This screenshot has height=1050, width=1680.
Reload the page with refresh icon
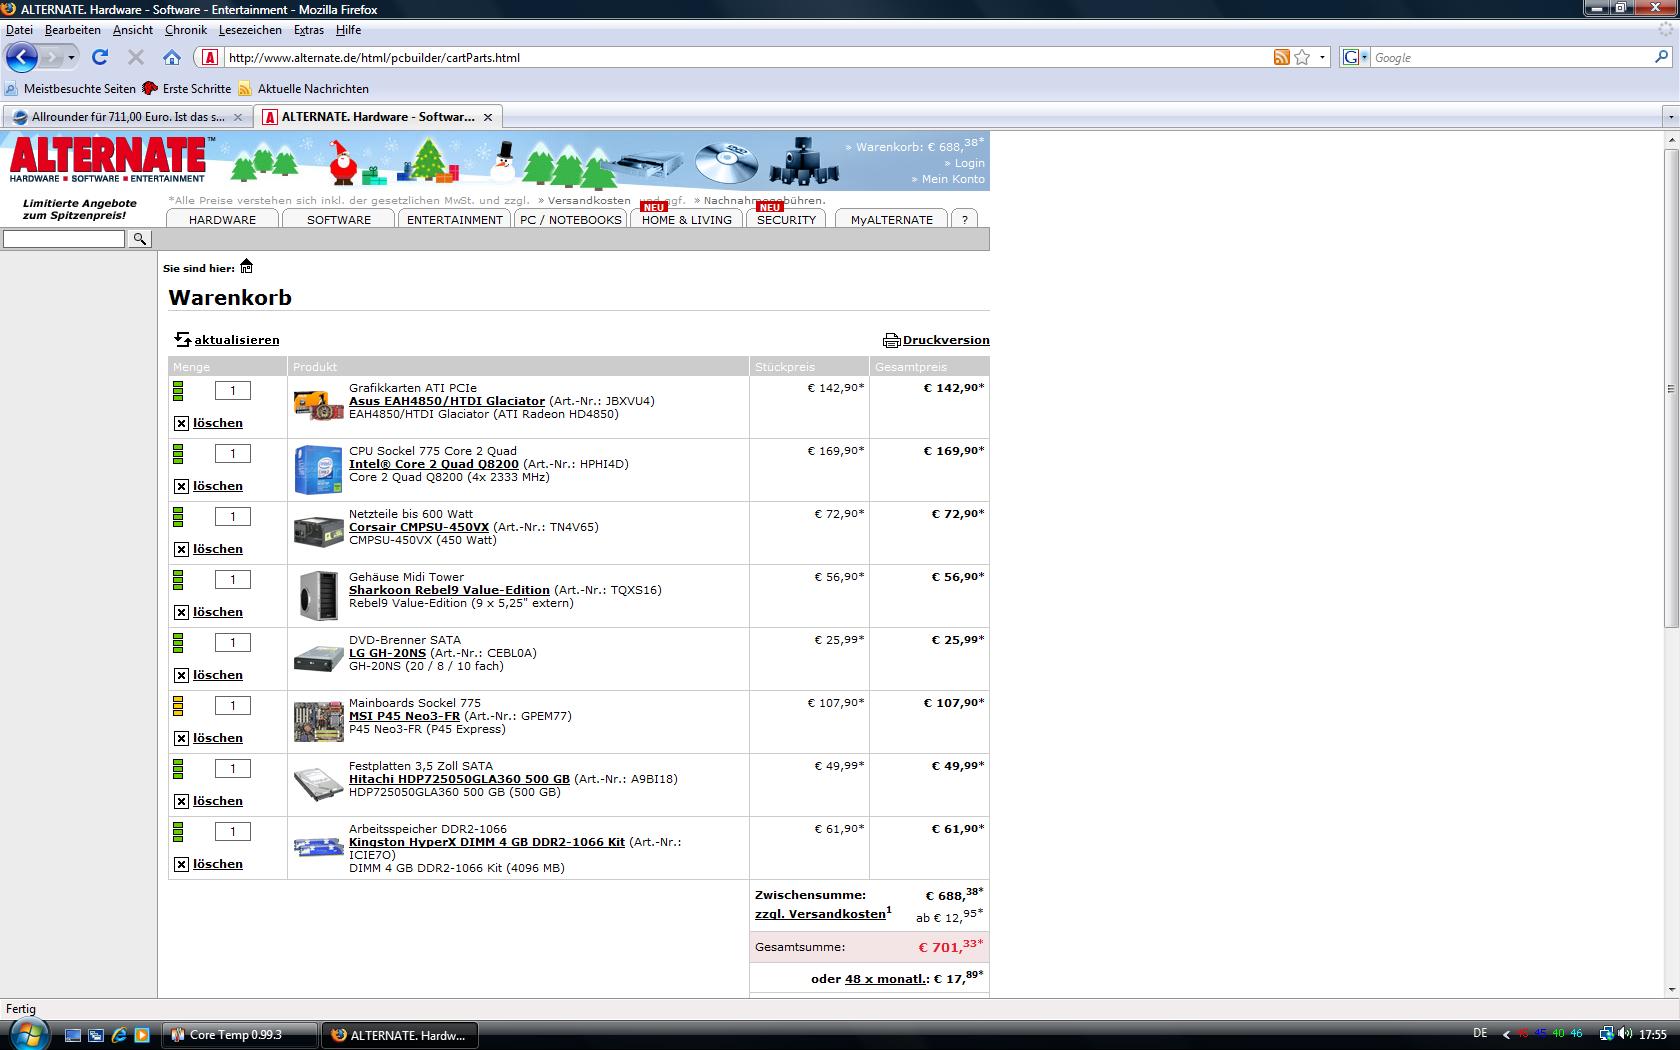pos(100,57)
